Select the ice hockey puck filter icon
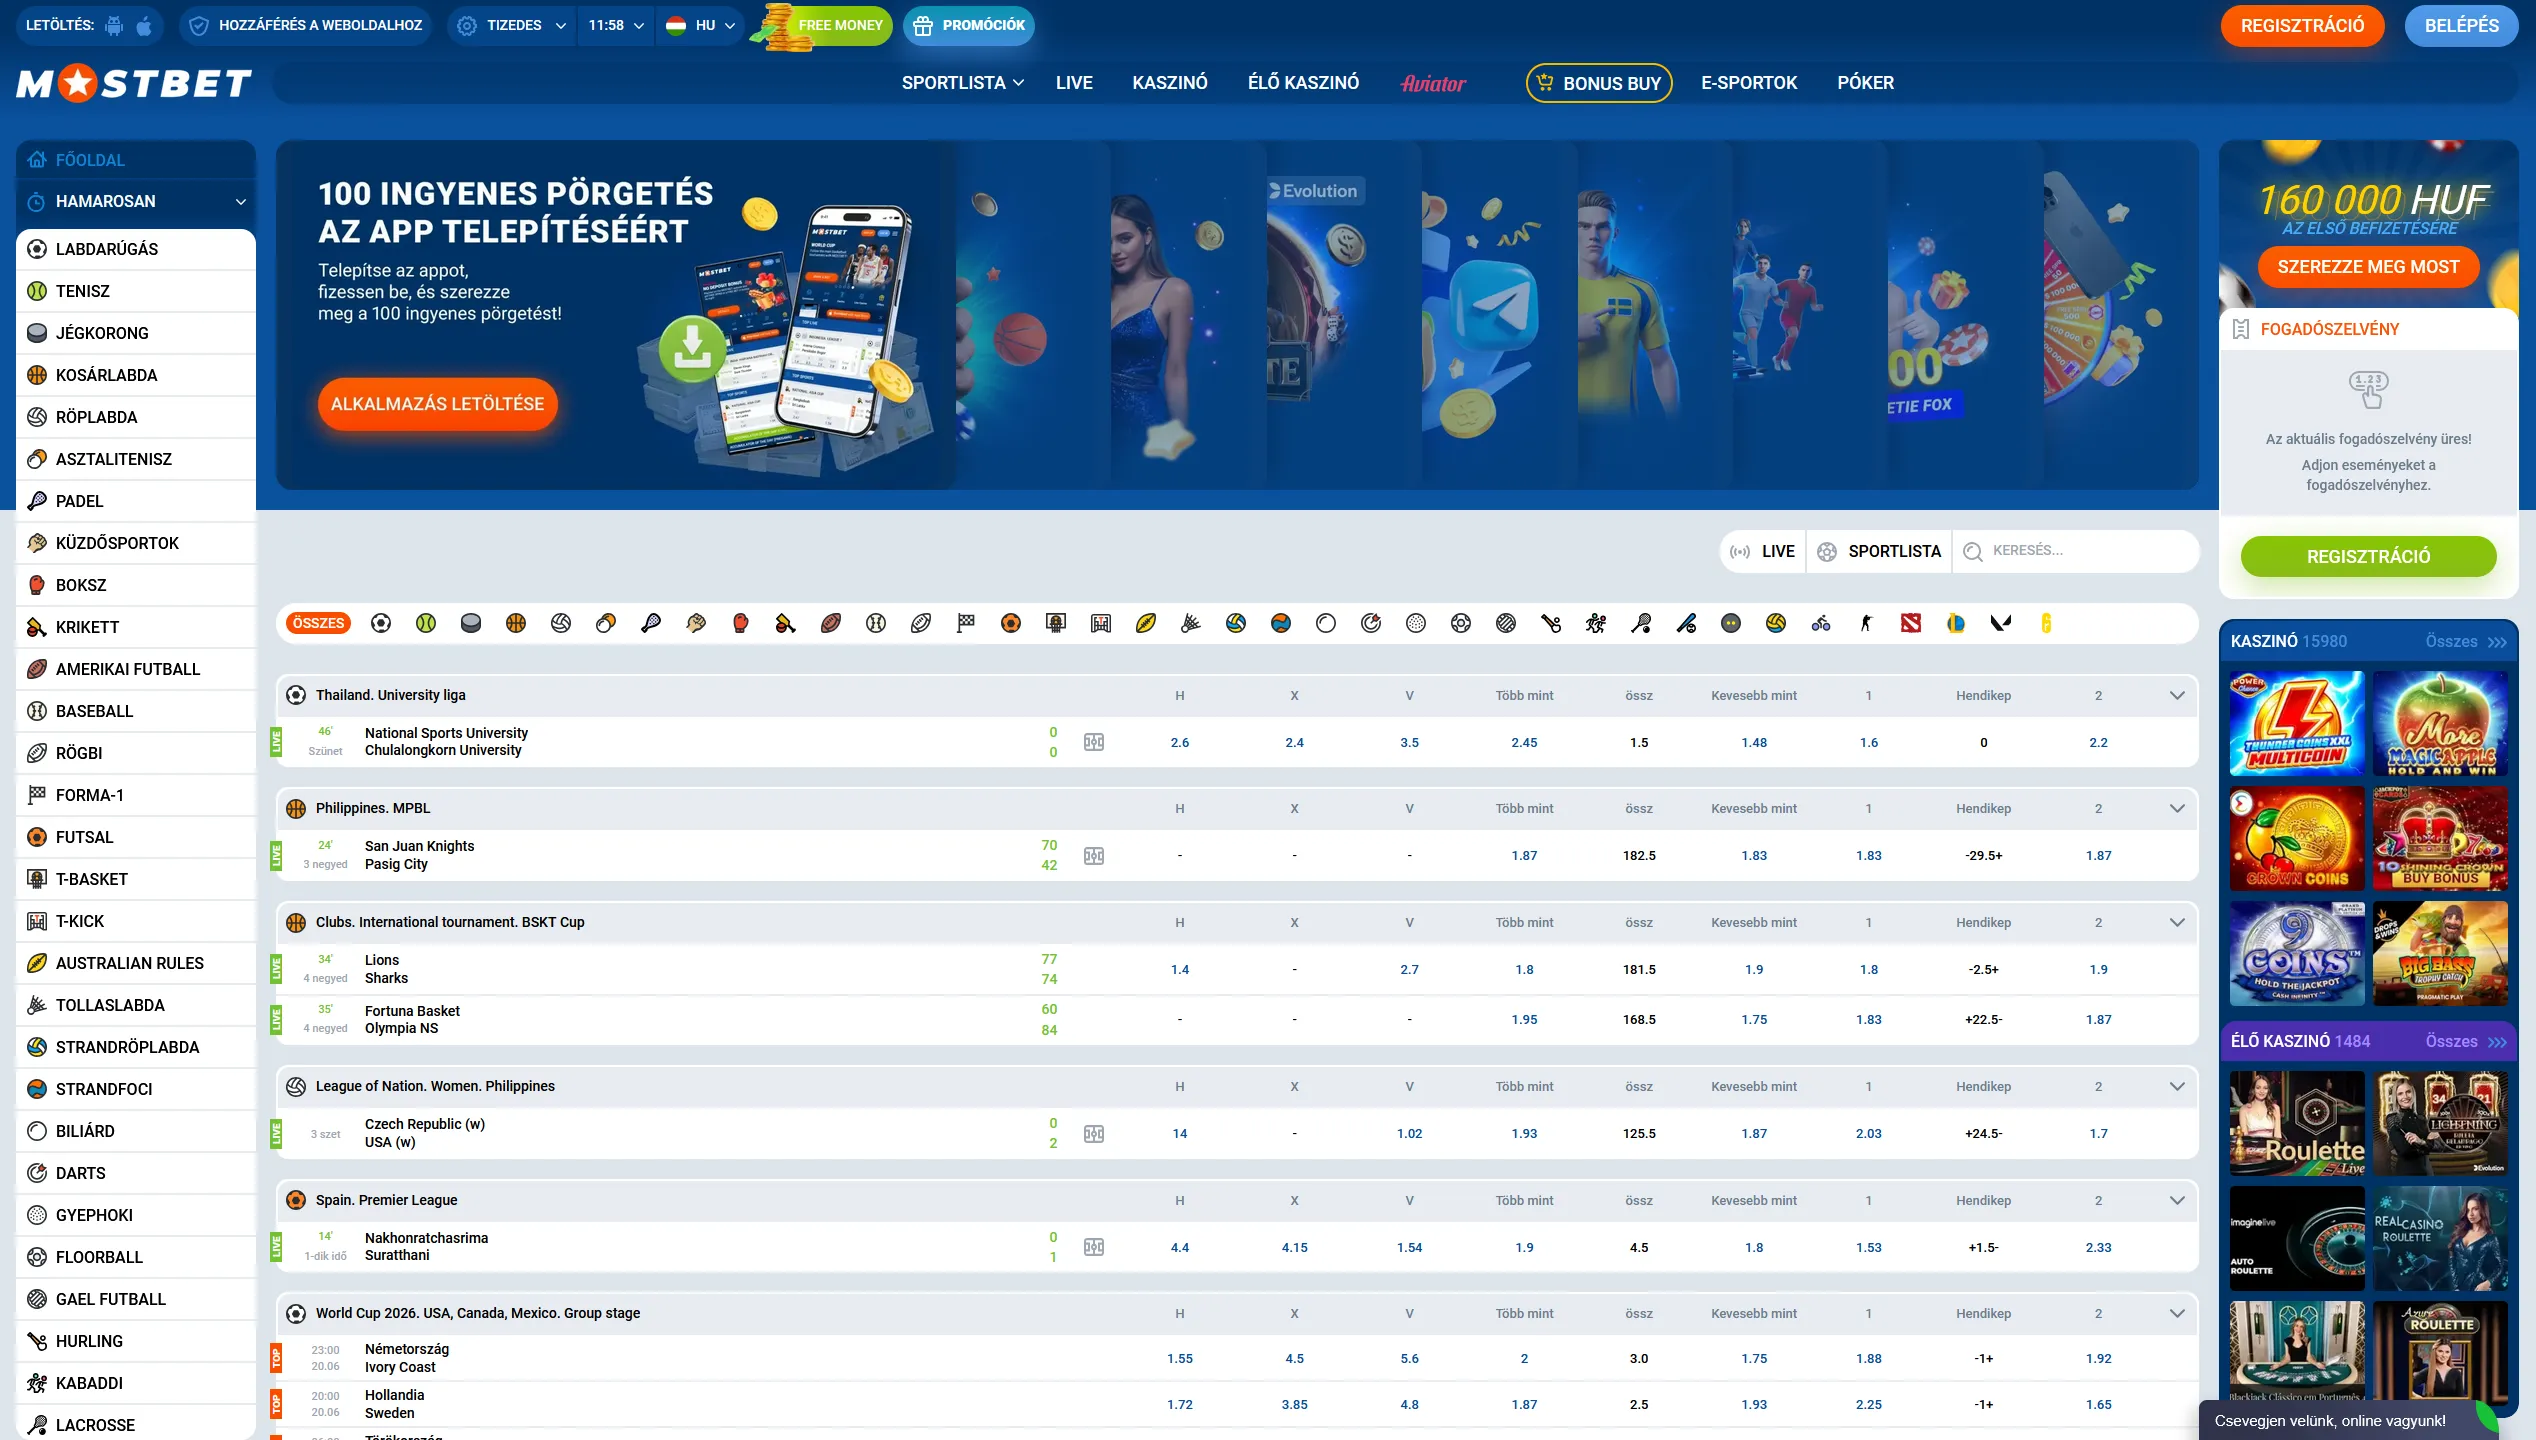 471,623
